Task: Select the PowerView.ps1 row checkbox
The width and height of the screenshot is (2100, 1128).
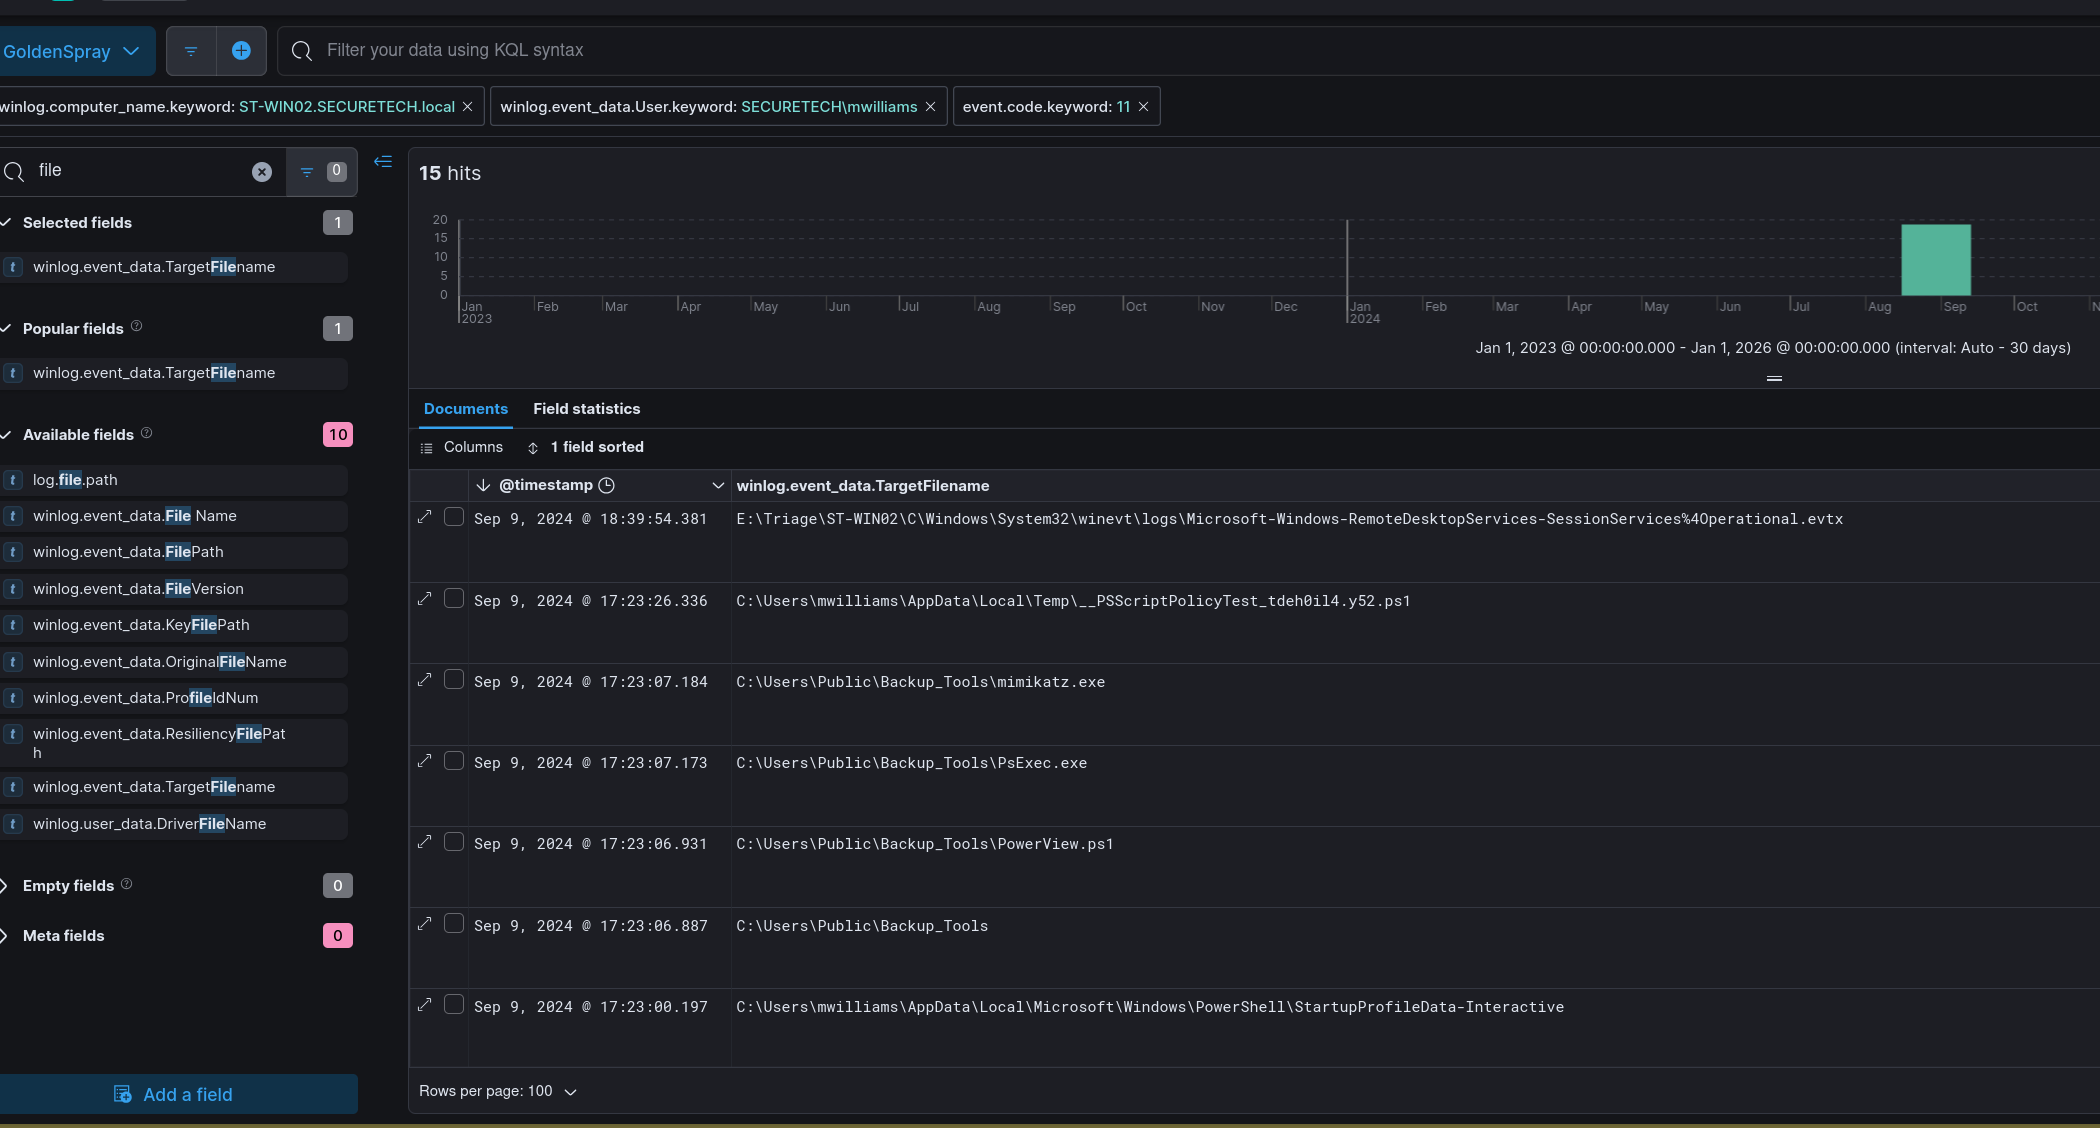Action: pyautogui.click(x=454, y=842)
